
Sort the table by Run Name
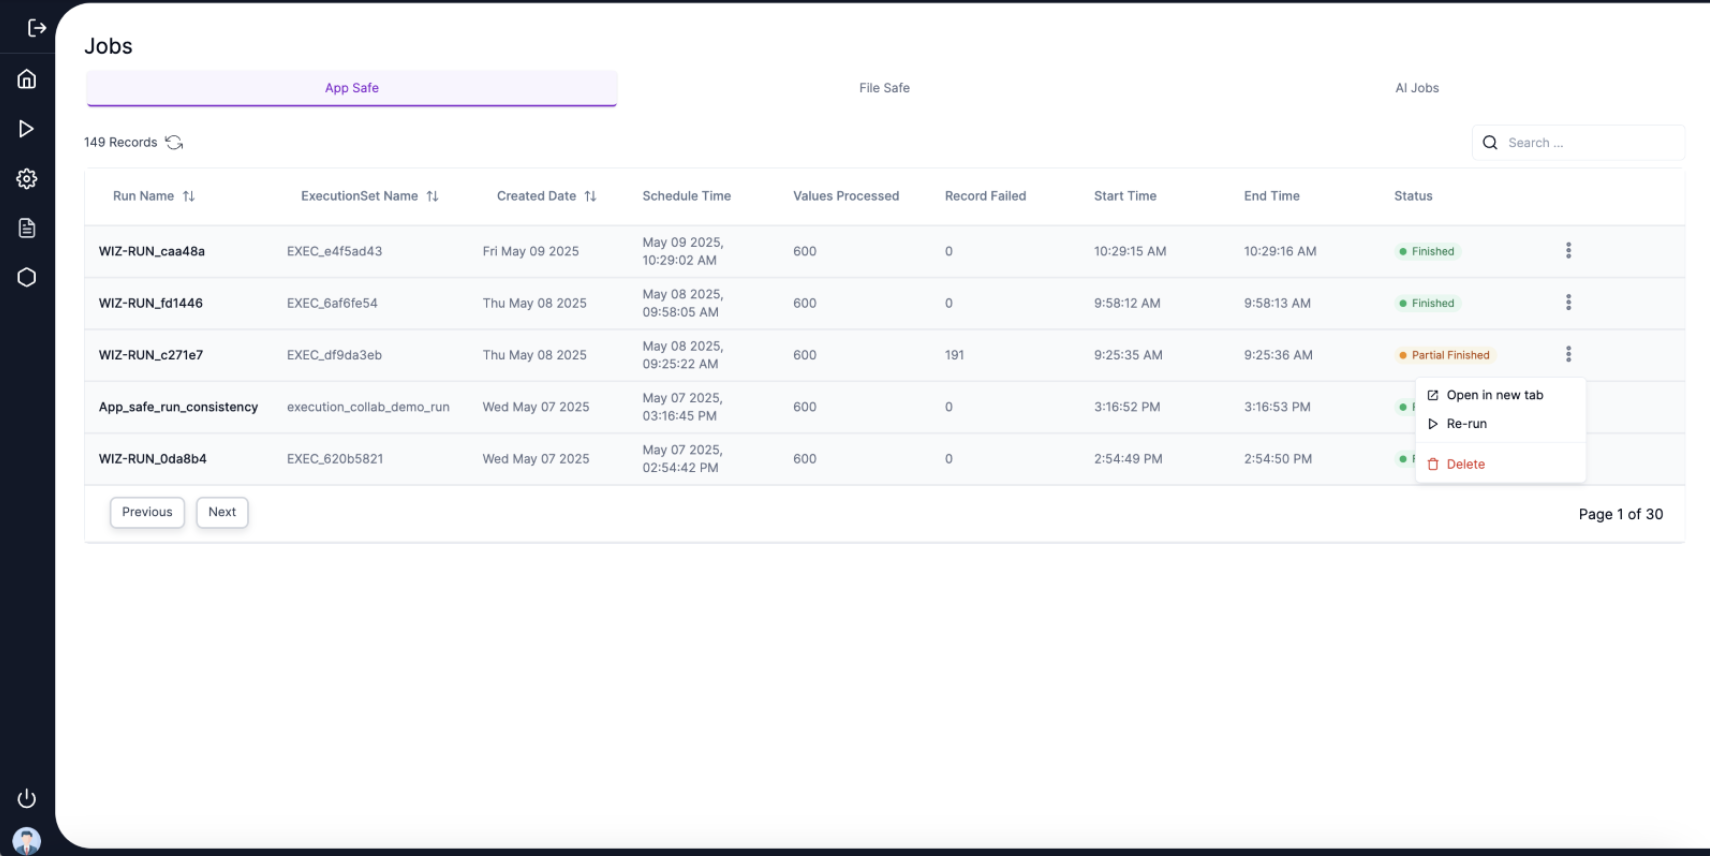click(x=188, y=197)
